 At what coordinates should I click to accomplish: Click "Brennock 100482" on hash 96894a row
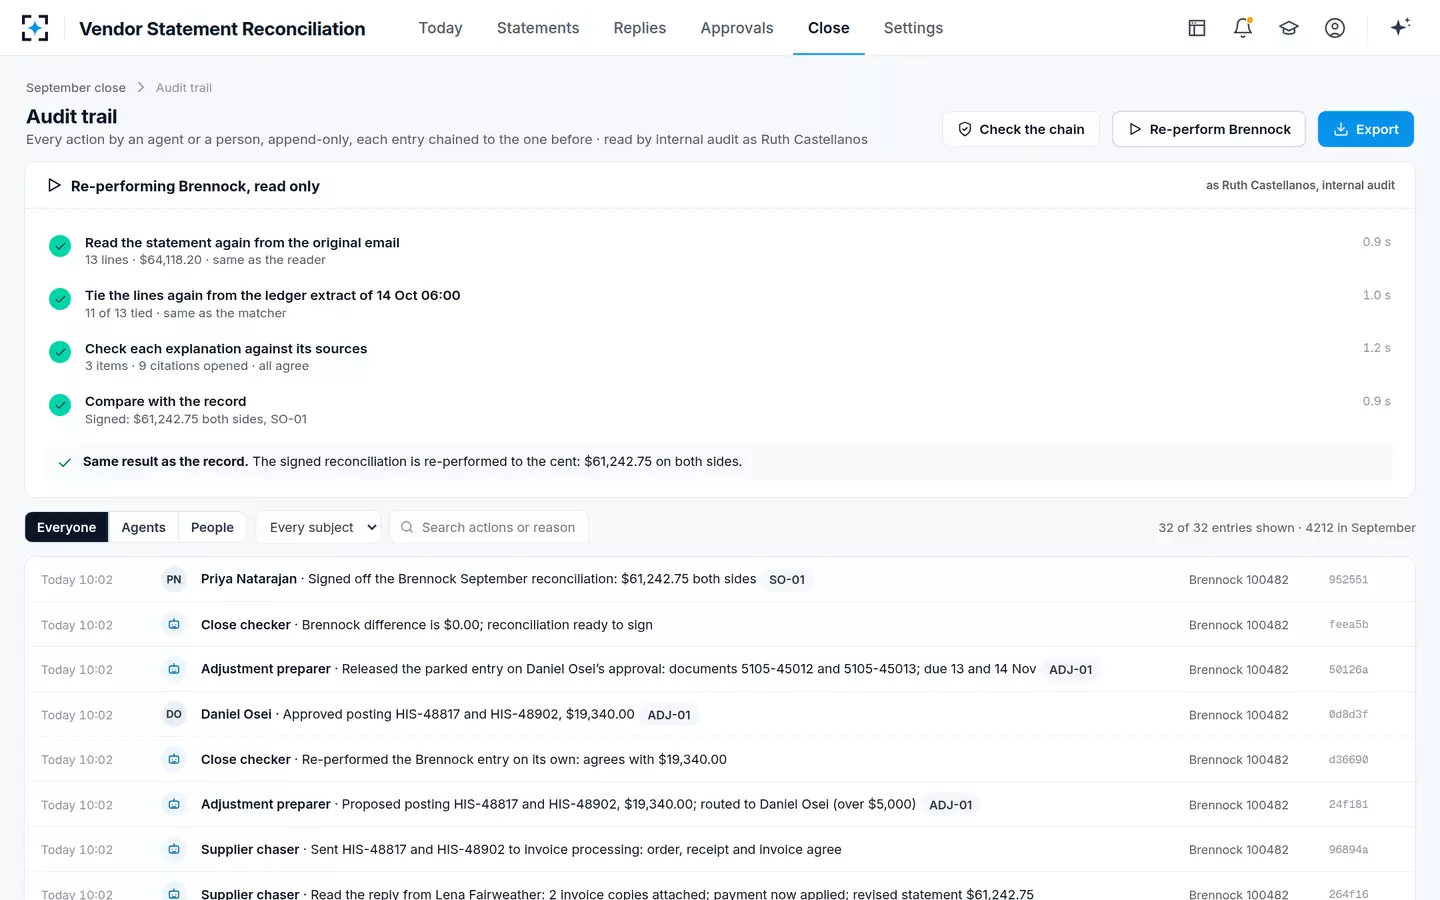click(1238, 850)
